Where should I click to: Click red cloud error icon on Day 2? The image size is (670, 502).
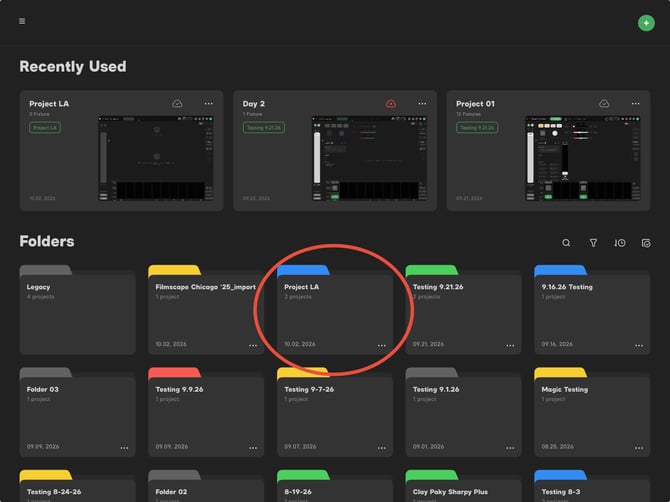coord(391,103)
